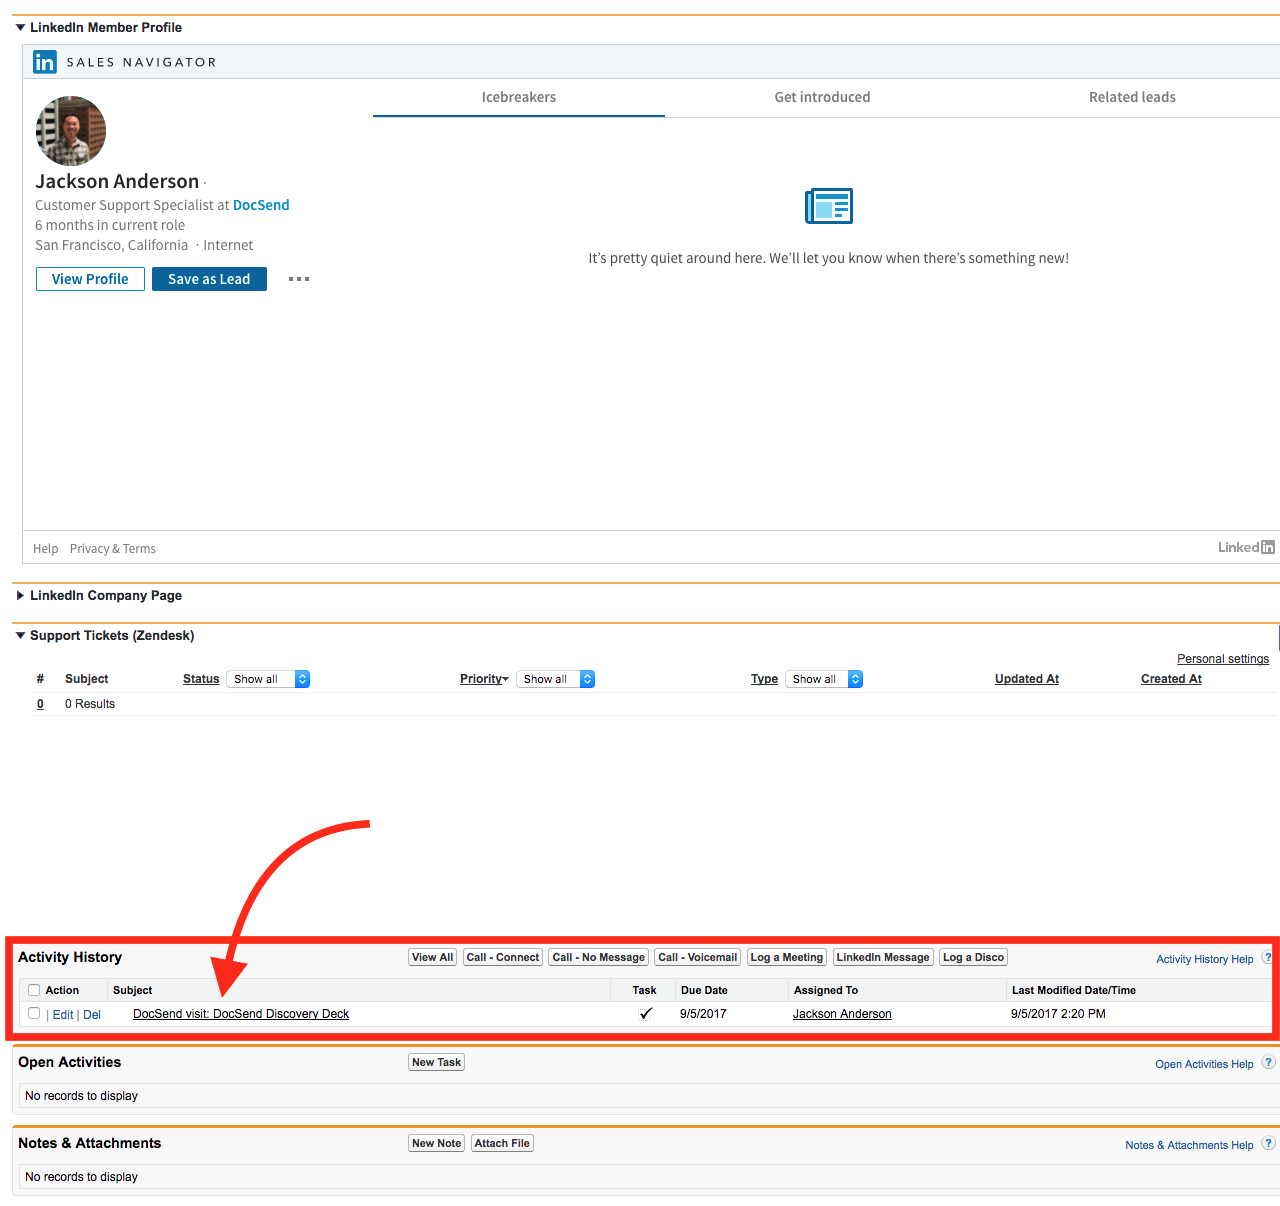Click Activity History help question mark icon
The image size is (1280, 1206).
(1268, 958)
